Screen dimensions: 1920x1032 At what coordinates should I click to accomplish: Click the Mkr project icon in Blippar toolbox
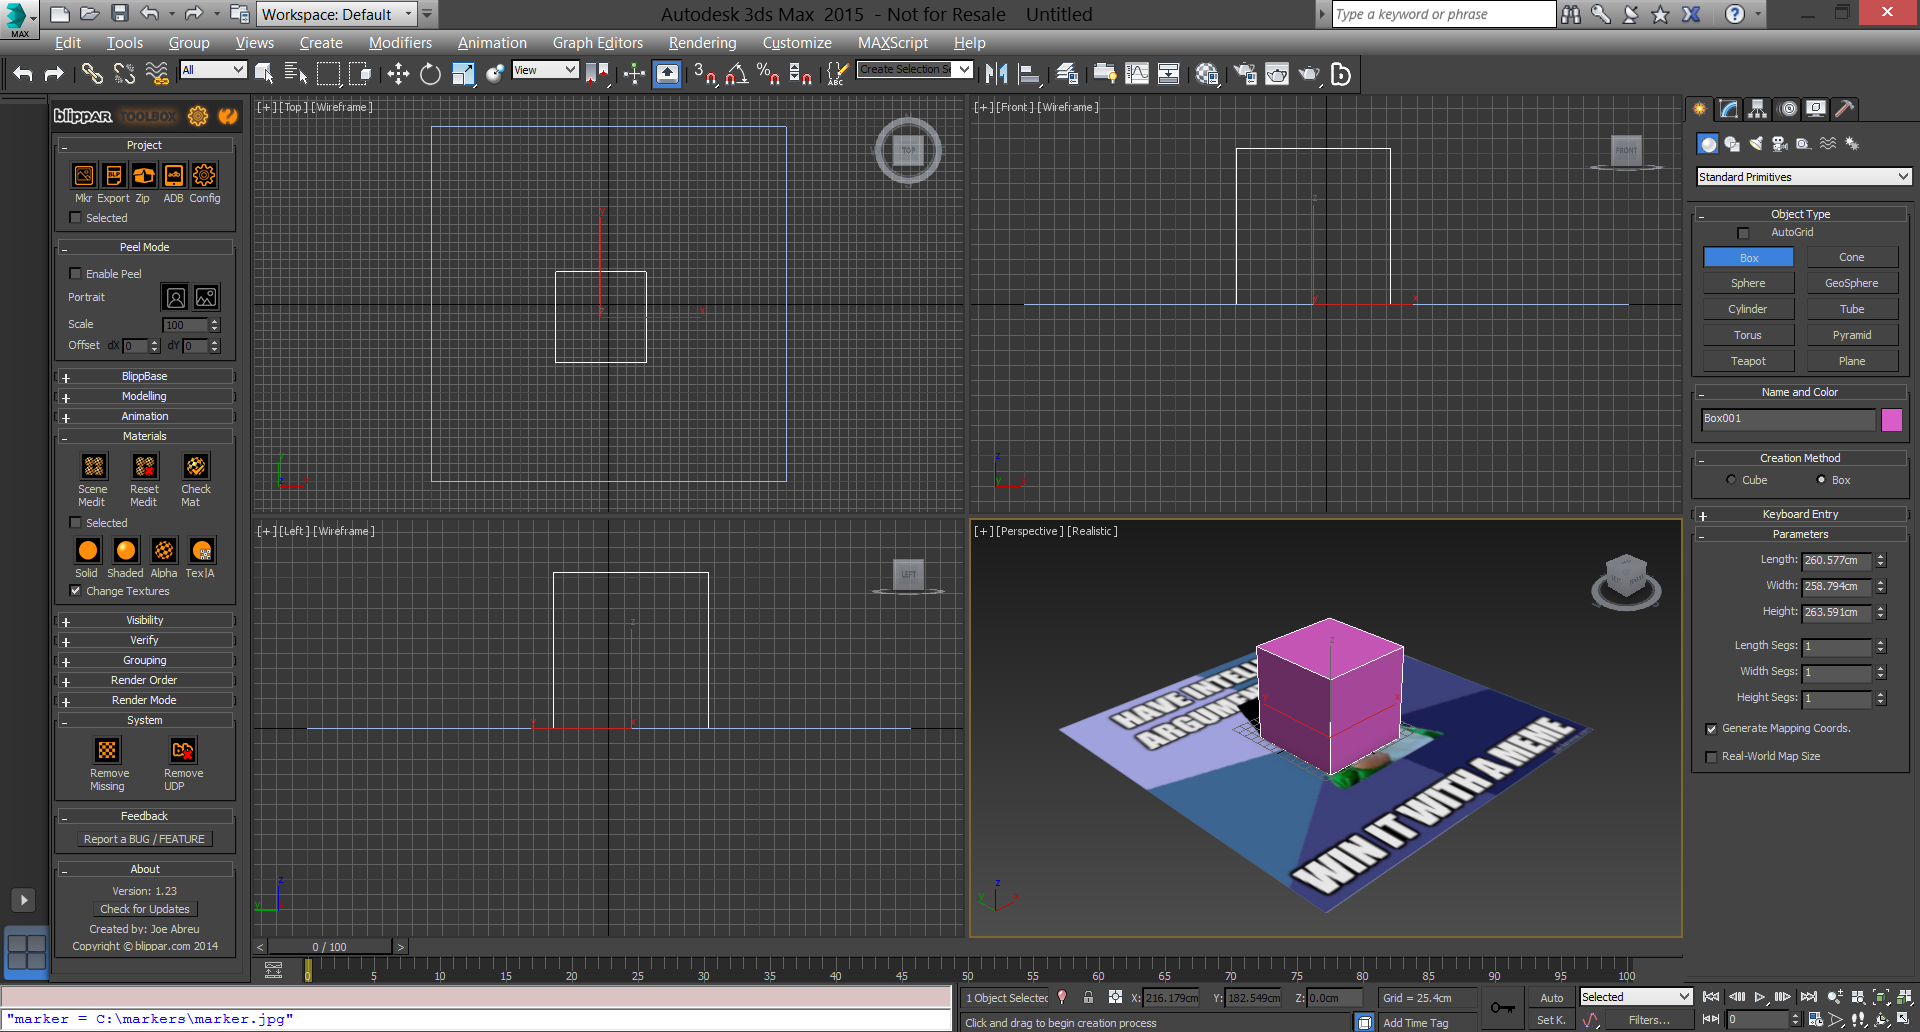click(84, 176)
